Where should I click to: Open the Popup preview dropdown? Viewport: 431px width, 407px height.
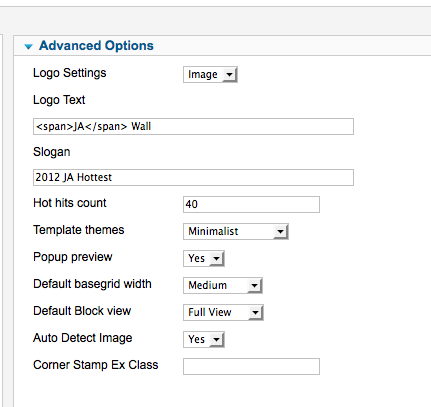204,259
